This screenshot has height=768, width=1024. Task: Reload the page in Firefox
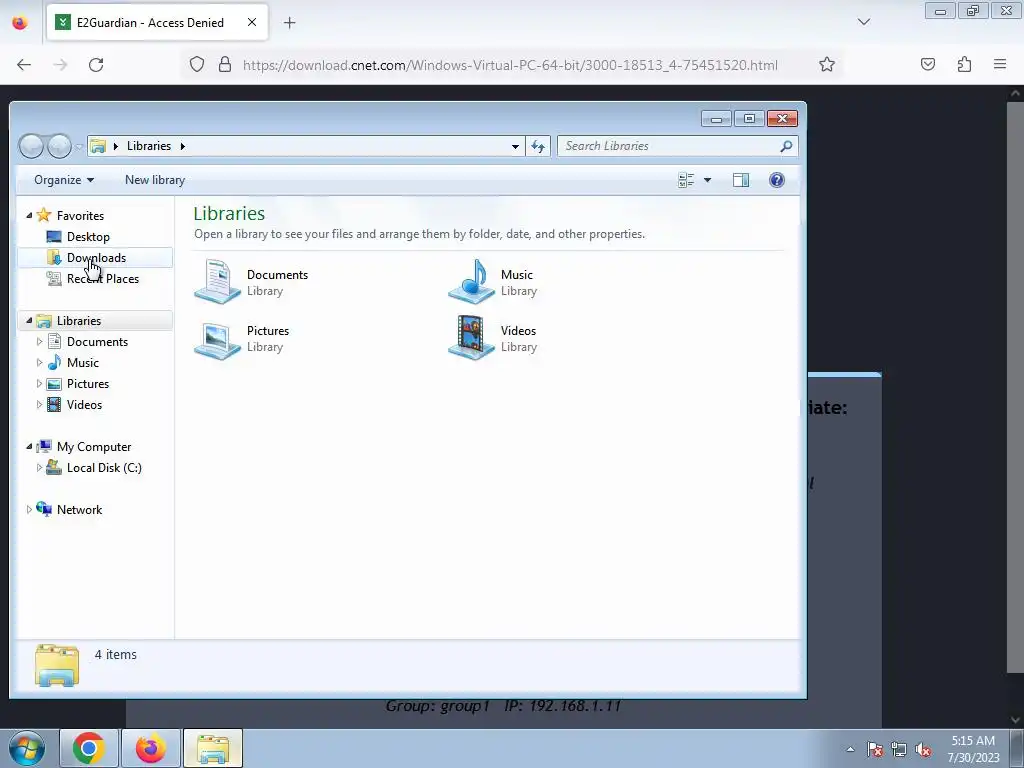[96, 65]
